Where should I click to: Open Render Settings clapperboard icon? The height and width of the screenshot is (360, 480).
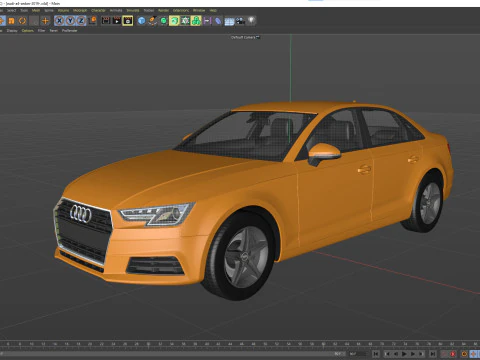click(128, 21)
